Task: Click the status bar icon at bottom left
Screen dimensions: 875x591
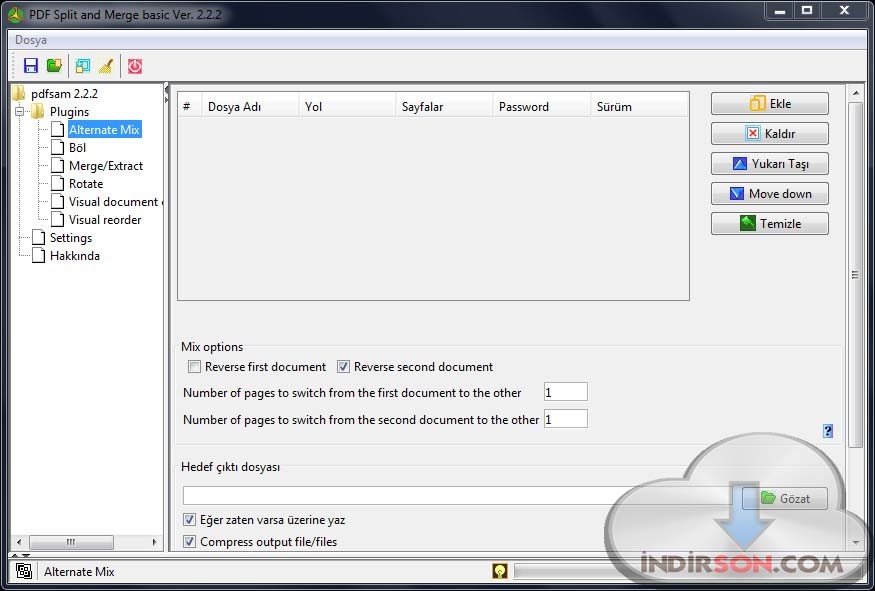Action: (x=24, y=571)
